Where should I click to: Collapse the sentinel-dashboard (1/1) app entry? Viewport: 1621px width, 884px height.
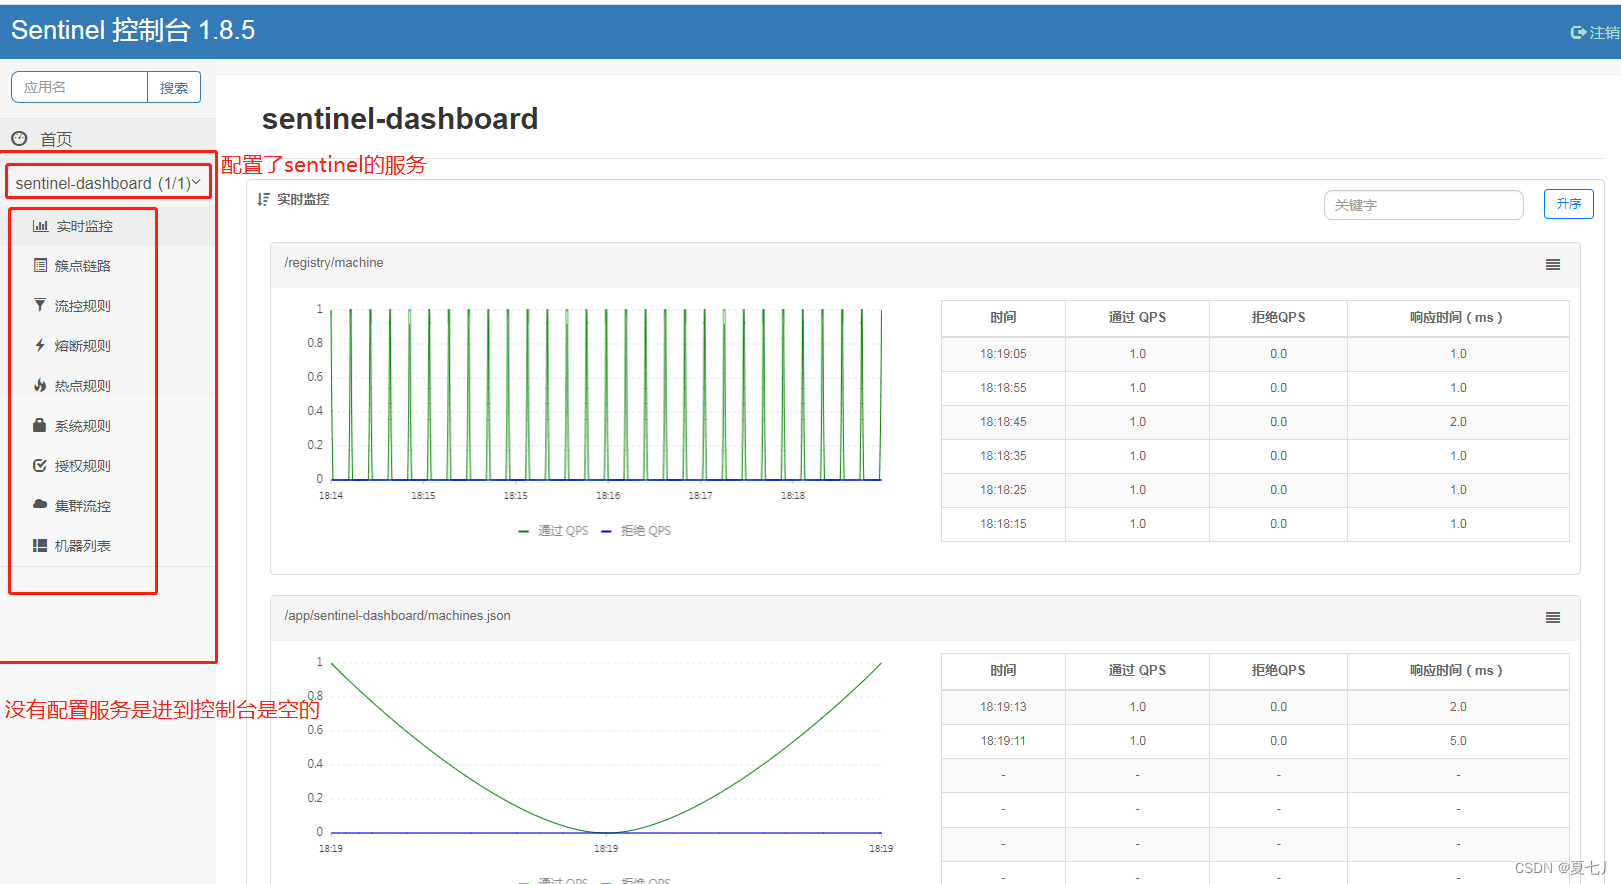(x=108, y=183)
